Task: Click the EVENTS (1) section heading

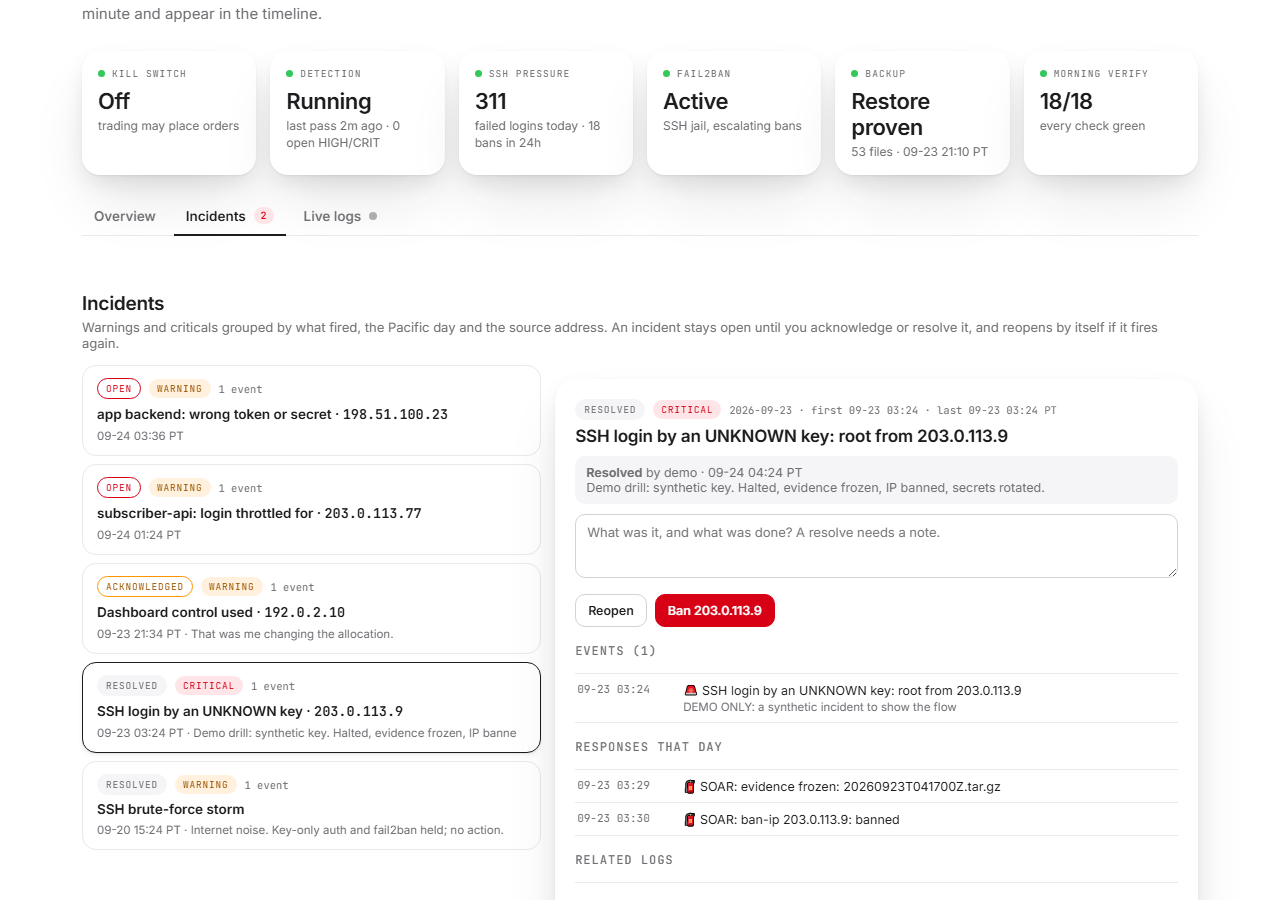Action: 616,651
